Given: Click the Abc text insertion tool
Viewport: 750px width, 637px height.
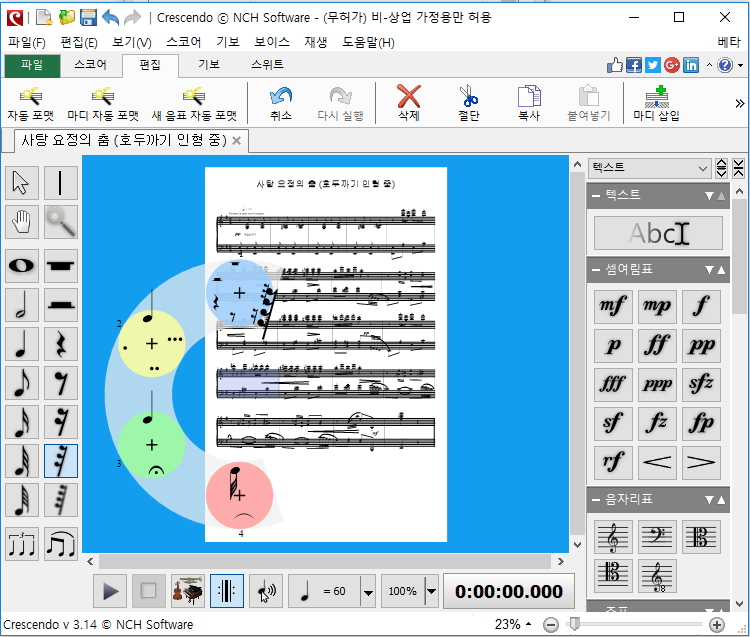Looking at the screenshot, I should (x=658, y=233).
